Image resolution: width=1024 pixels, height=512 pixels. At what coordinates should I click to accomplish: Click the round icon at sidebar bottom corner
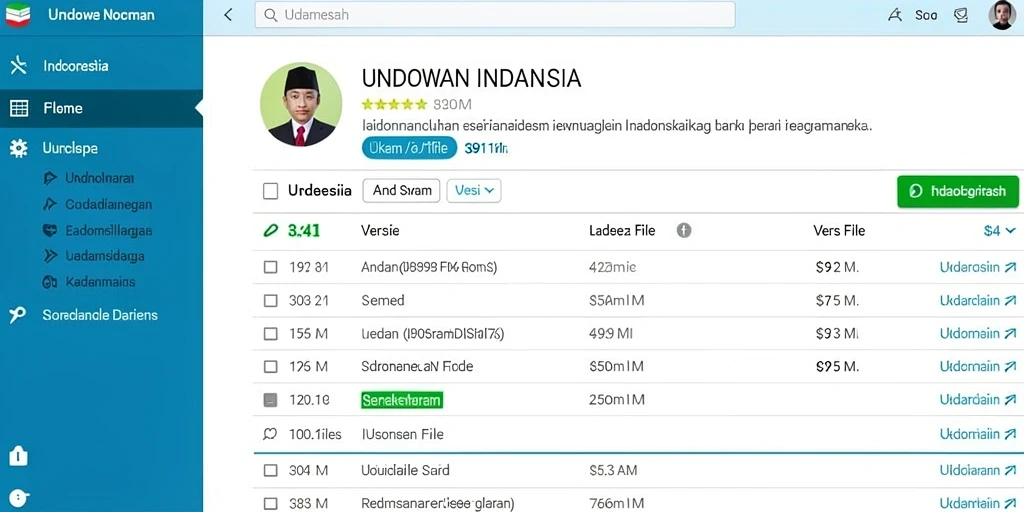[19, 498]
